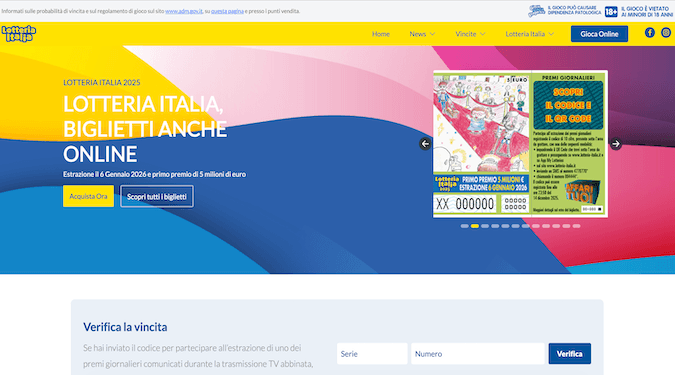Expand the News dropdown menu
Image resolution: width=675 pixels, height=375 pixels.
(422, 34)
